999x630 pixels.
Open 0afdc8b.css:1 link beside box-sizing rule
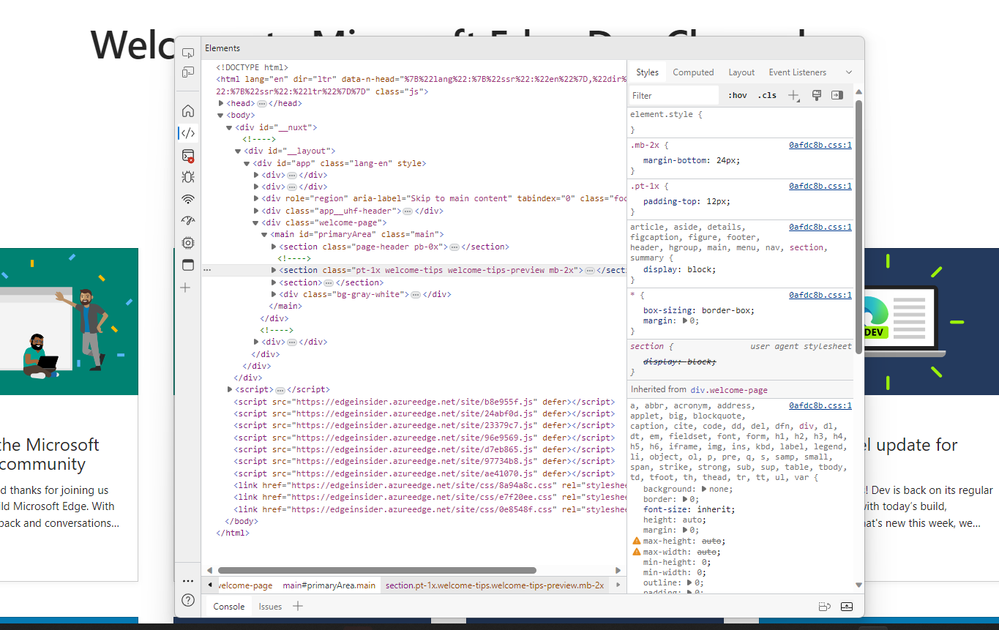[x=820, y=295]
